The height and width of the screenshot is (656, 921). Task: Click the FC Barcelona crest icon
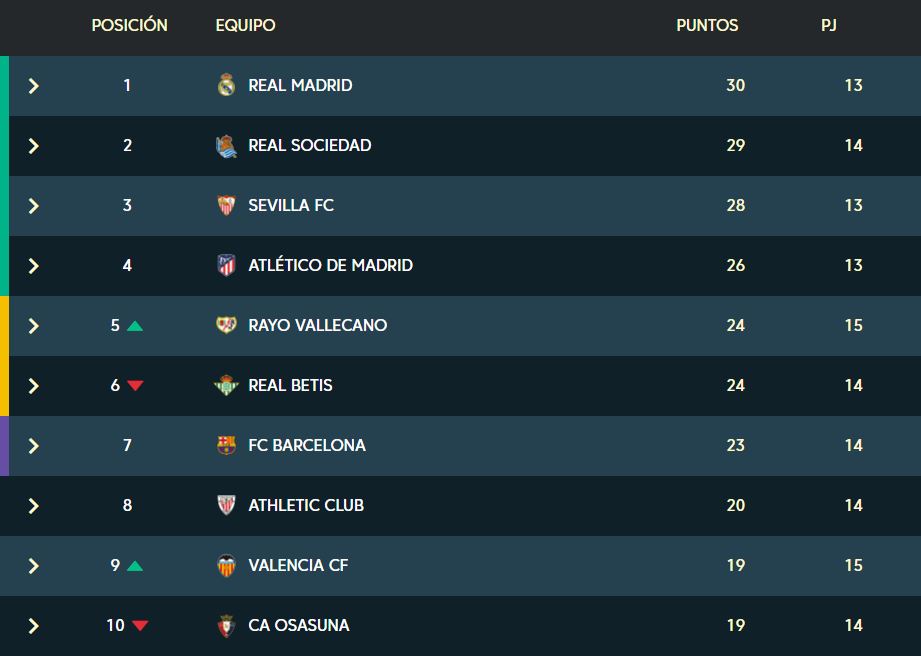tap(226, 445)
